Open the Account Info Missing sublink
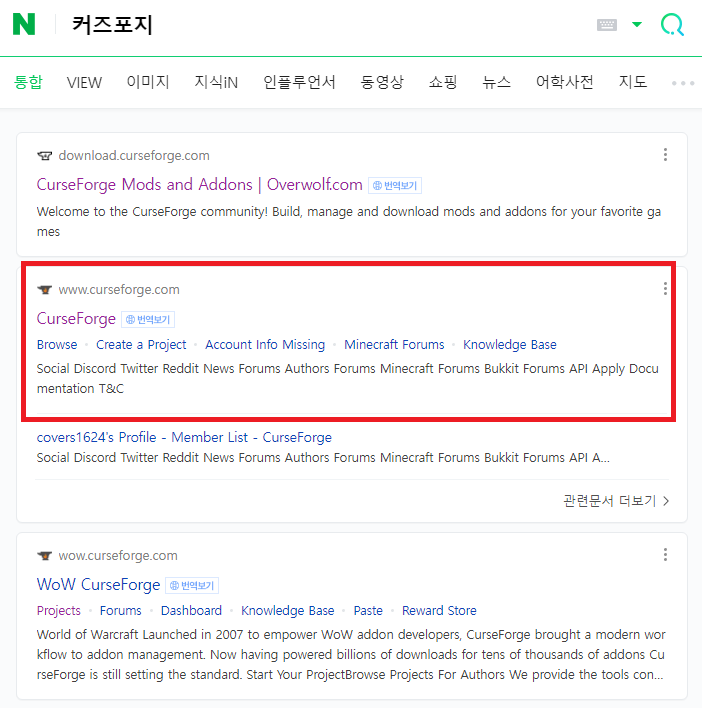The width and height of the screenshot is (702, 708). pyautogui.click(x=265, y=345)
